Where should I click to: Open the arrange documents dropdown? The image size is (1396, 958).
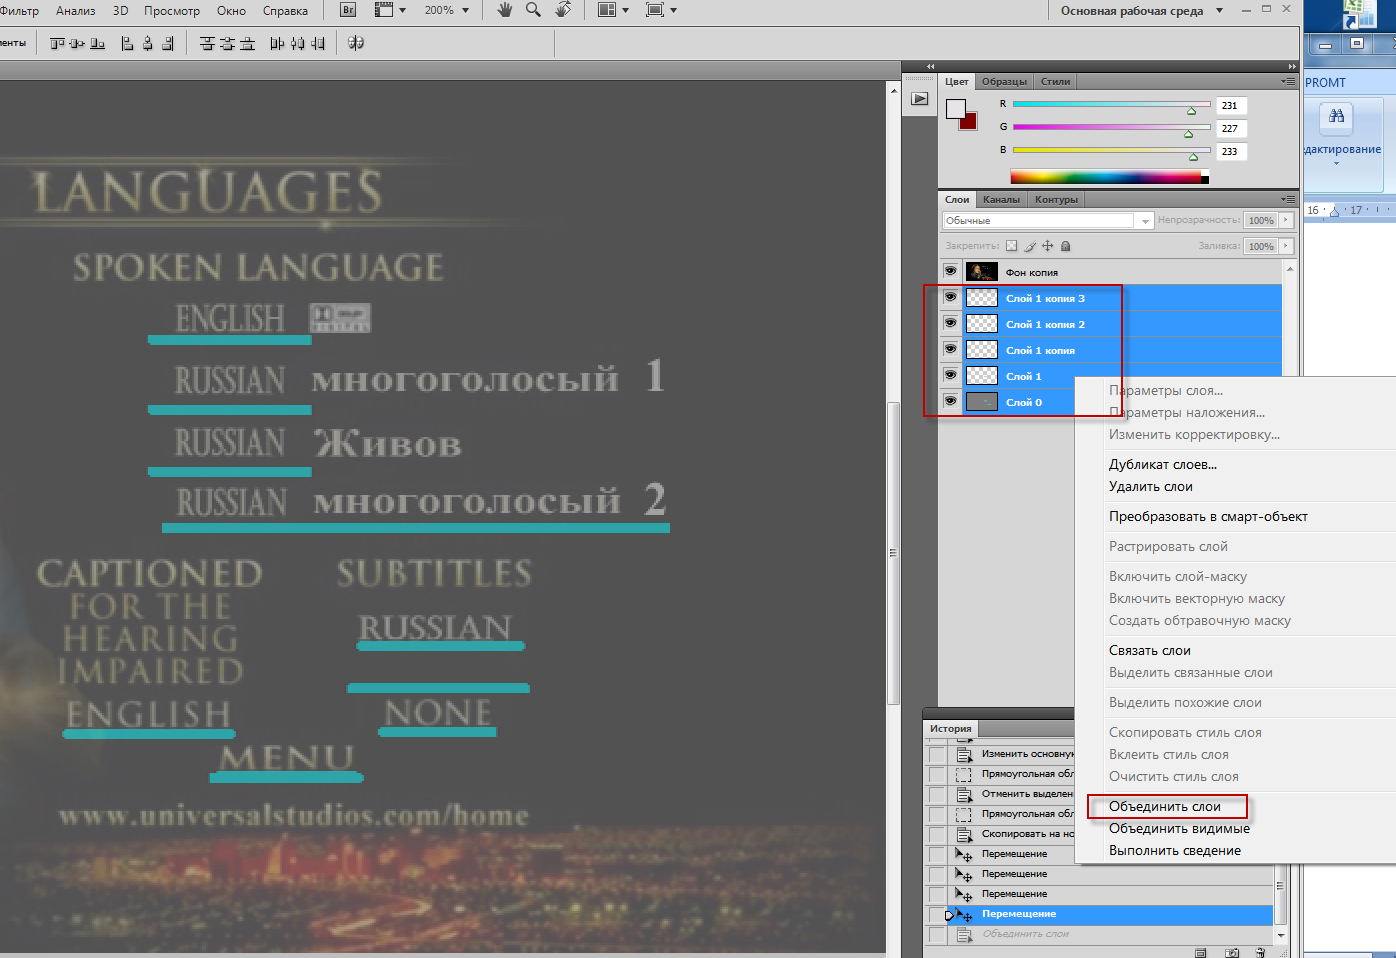tap(613, 10)
